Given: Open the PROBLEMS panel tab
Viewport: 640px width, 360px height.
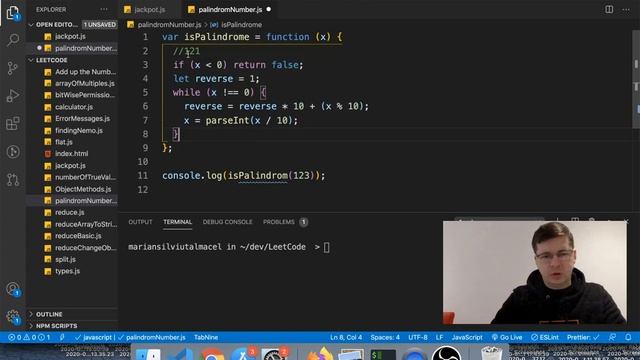Looking at the screenshot, I should 285,222.
